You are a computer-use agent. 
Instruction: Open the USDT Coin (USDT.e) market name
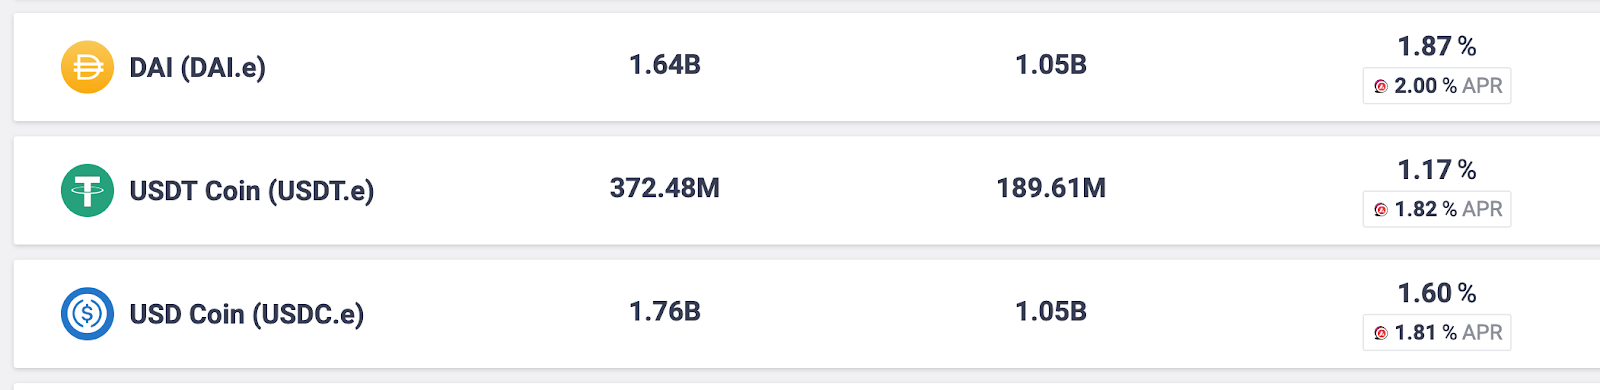click(x=252, y=191)
